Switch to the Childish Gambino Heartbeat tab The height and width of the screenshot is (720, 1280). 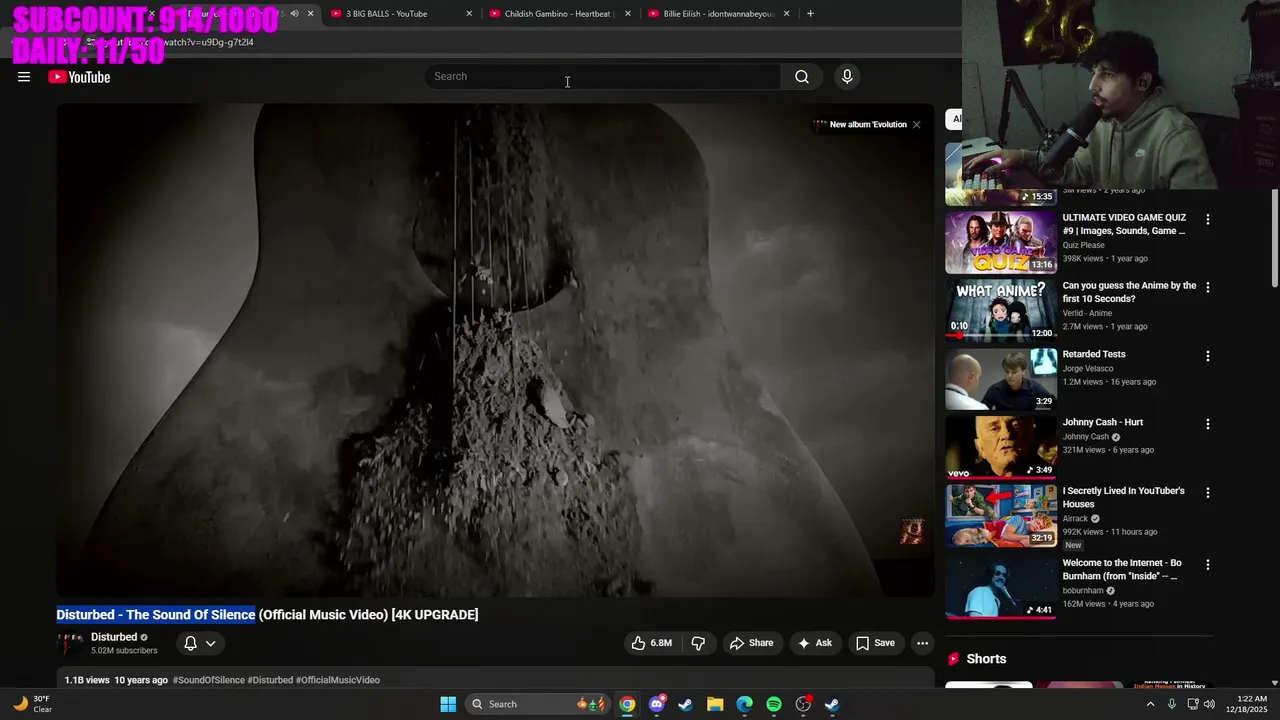point(553,14)
